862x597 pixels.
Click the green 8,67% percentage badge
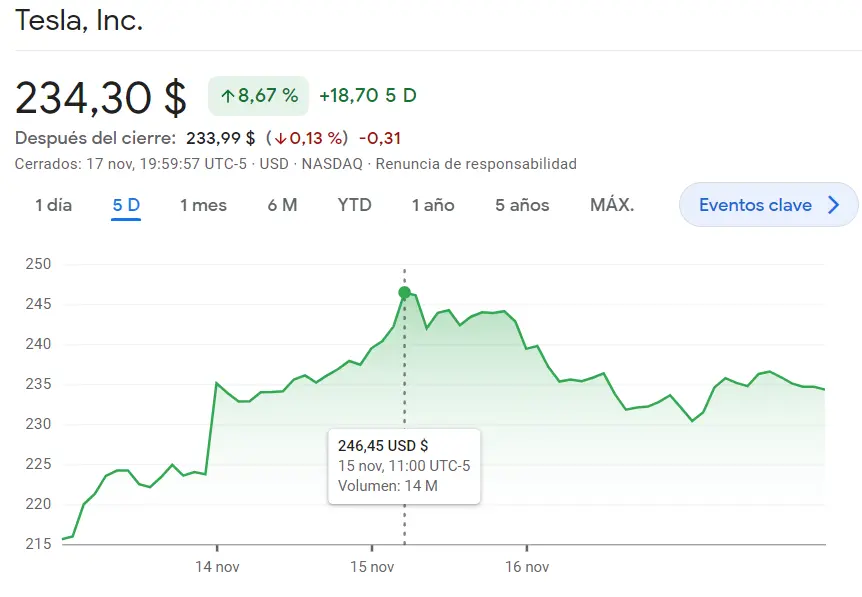pos(257,96)
